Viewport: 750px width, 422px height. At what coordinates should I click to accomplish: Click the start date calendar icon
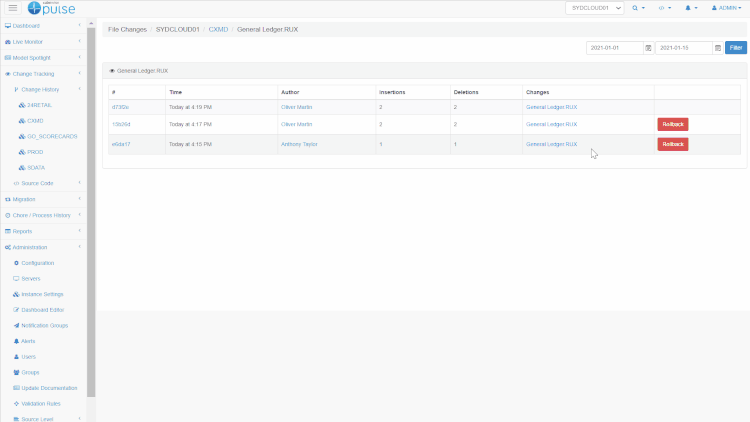(x=648, y=48)
